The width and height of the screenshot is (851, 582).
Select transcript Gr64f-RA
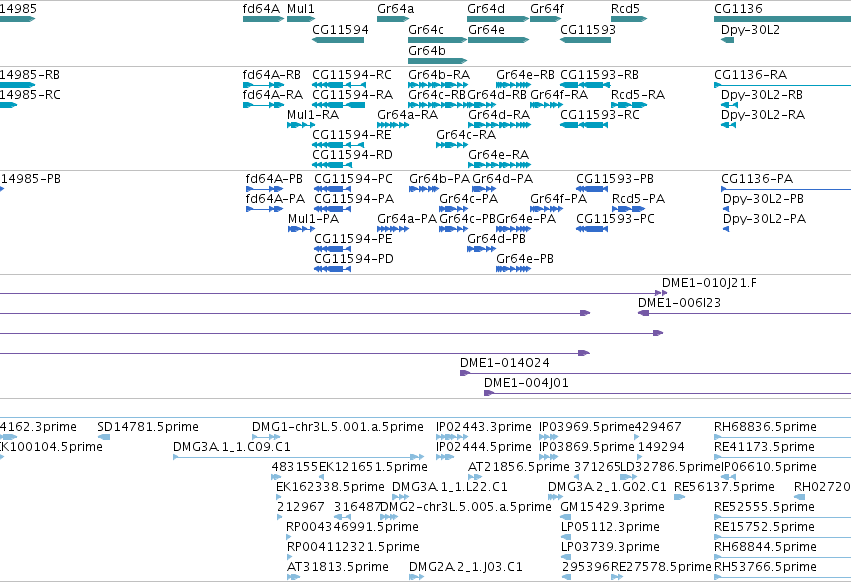click(546, 105)
